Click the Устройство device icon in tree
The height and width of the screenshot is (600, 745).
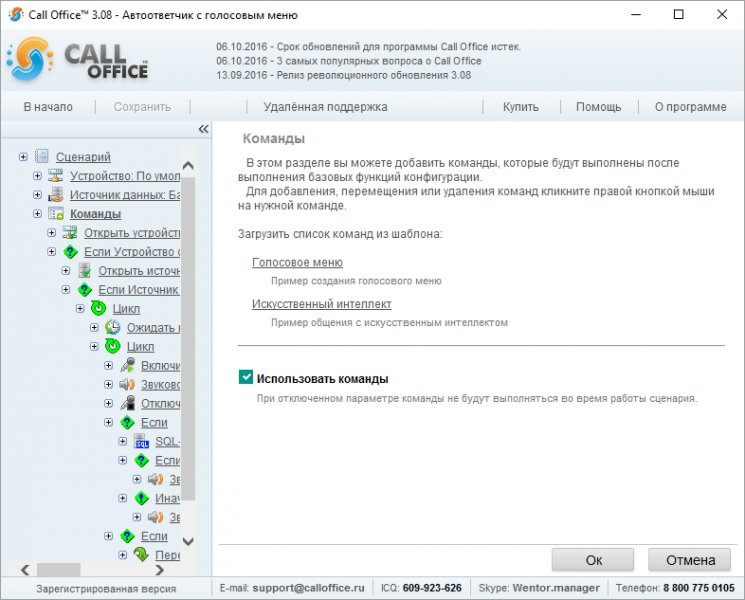click(56, 175)
